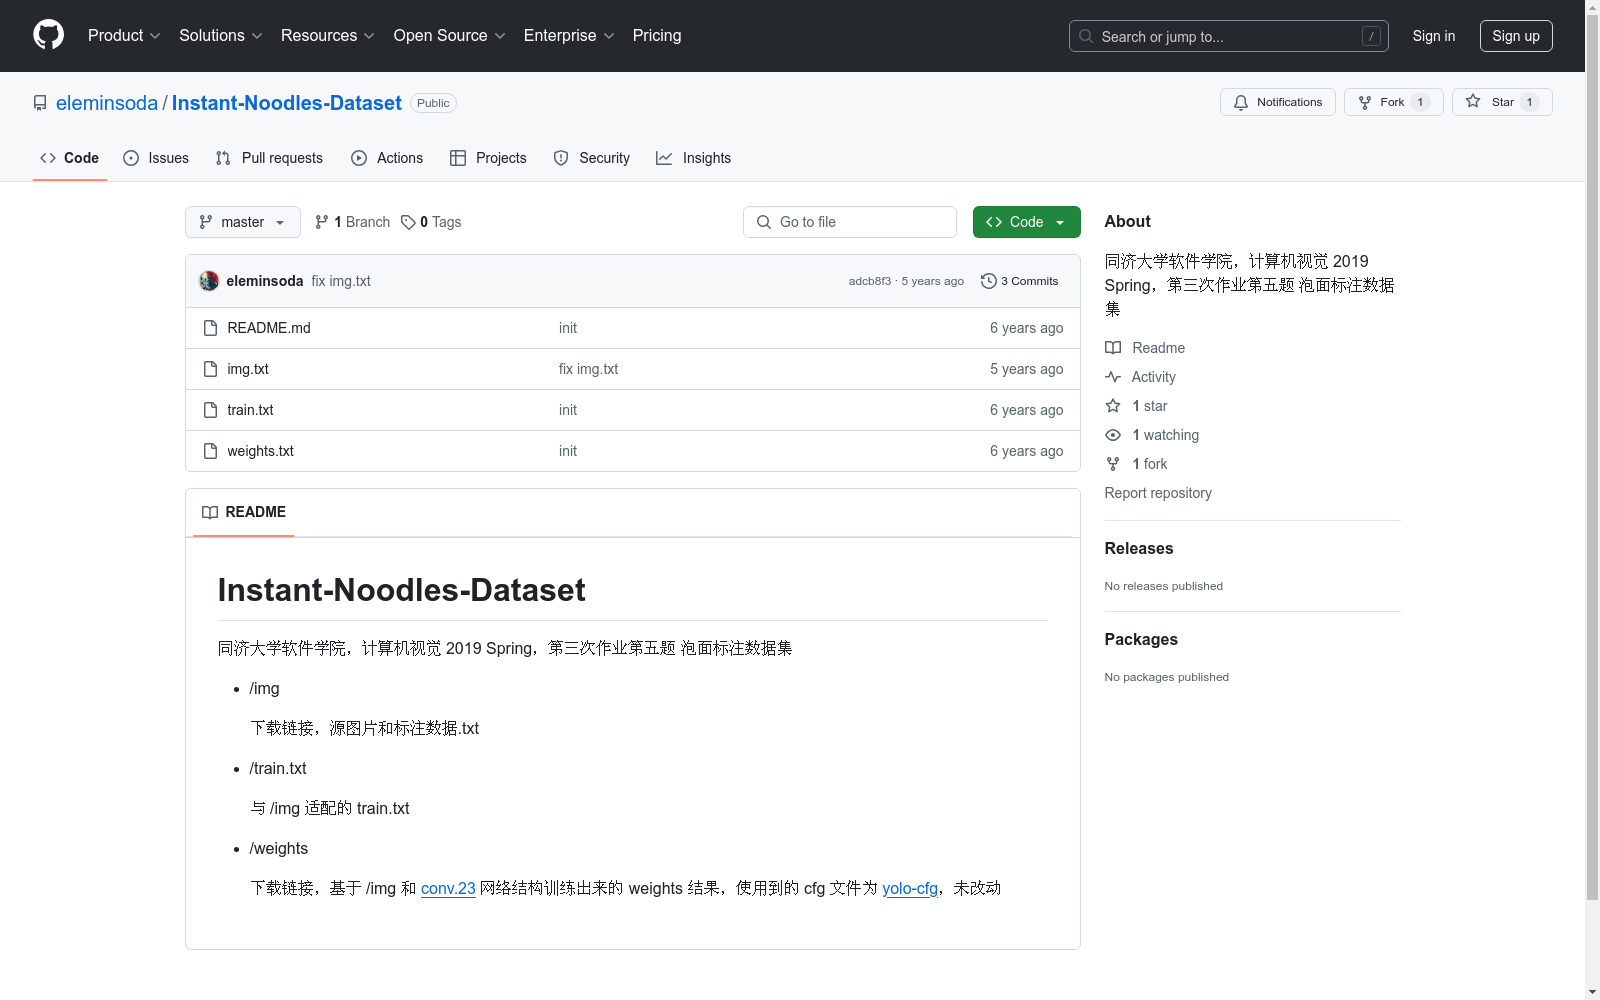Select the Code tab
The width and height of the screenshot is (1600, 1000).
click(x=70, y=158)
